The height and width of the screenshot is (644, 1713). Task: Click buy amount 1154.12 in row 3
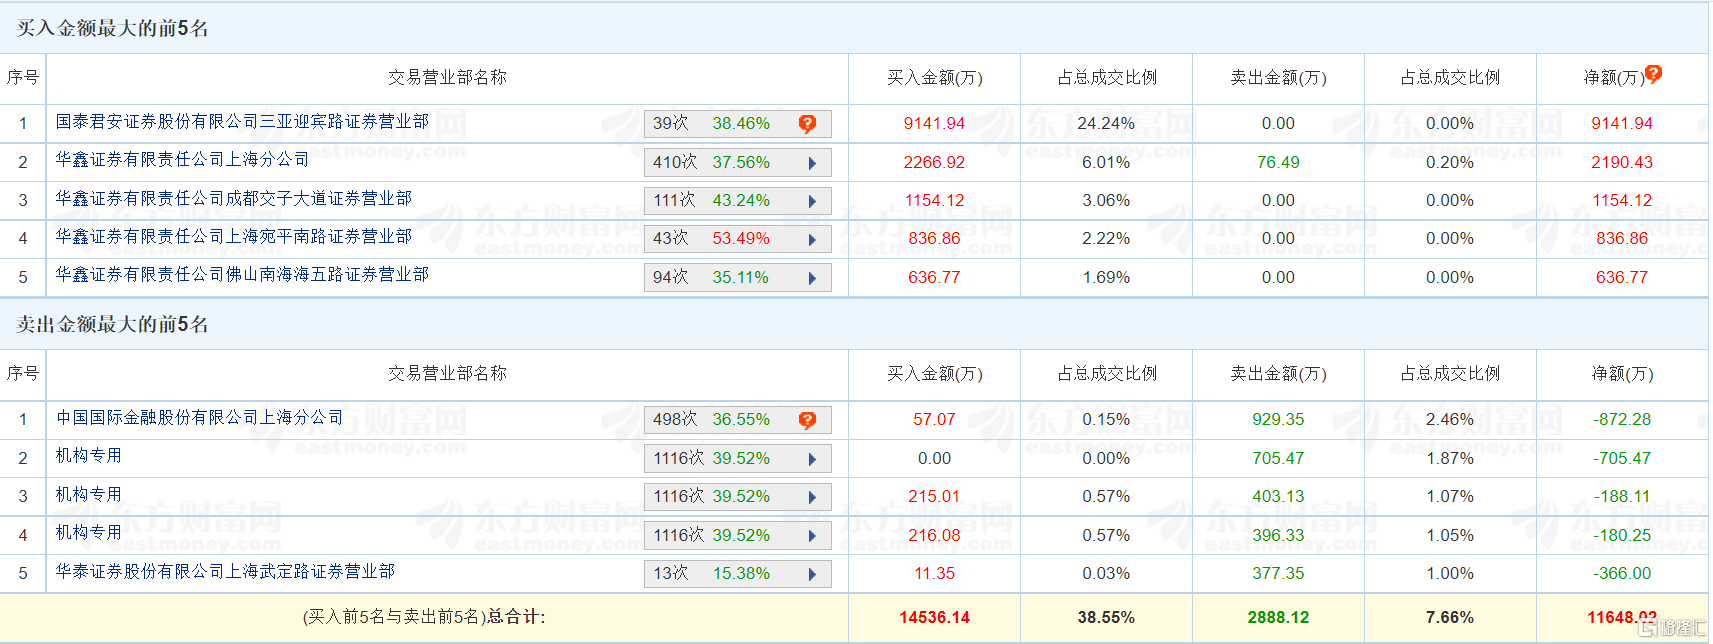(934, 200)
